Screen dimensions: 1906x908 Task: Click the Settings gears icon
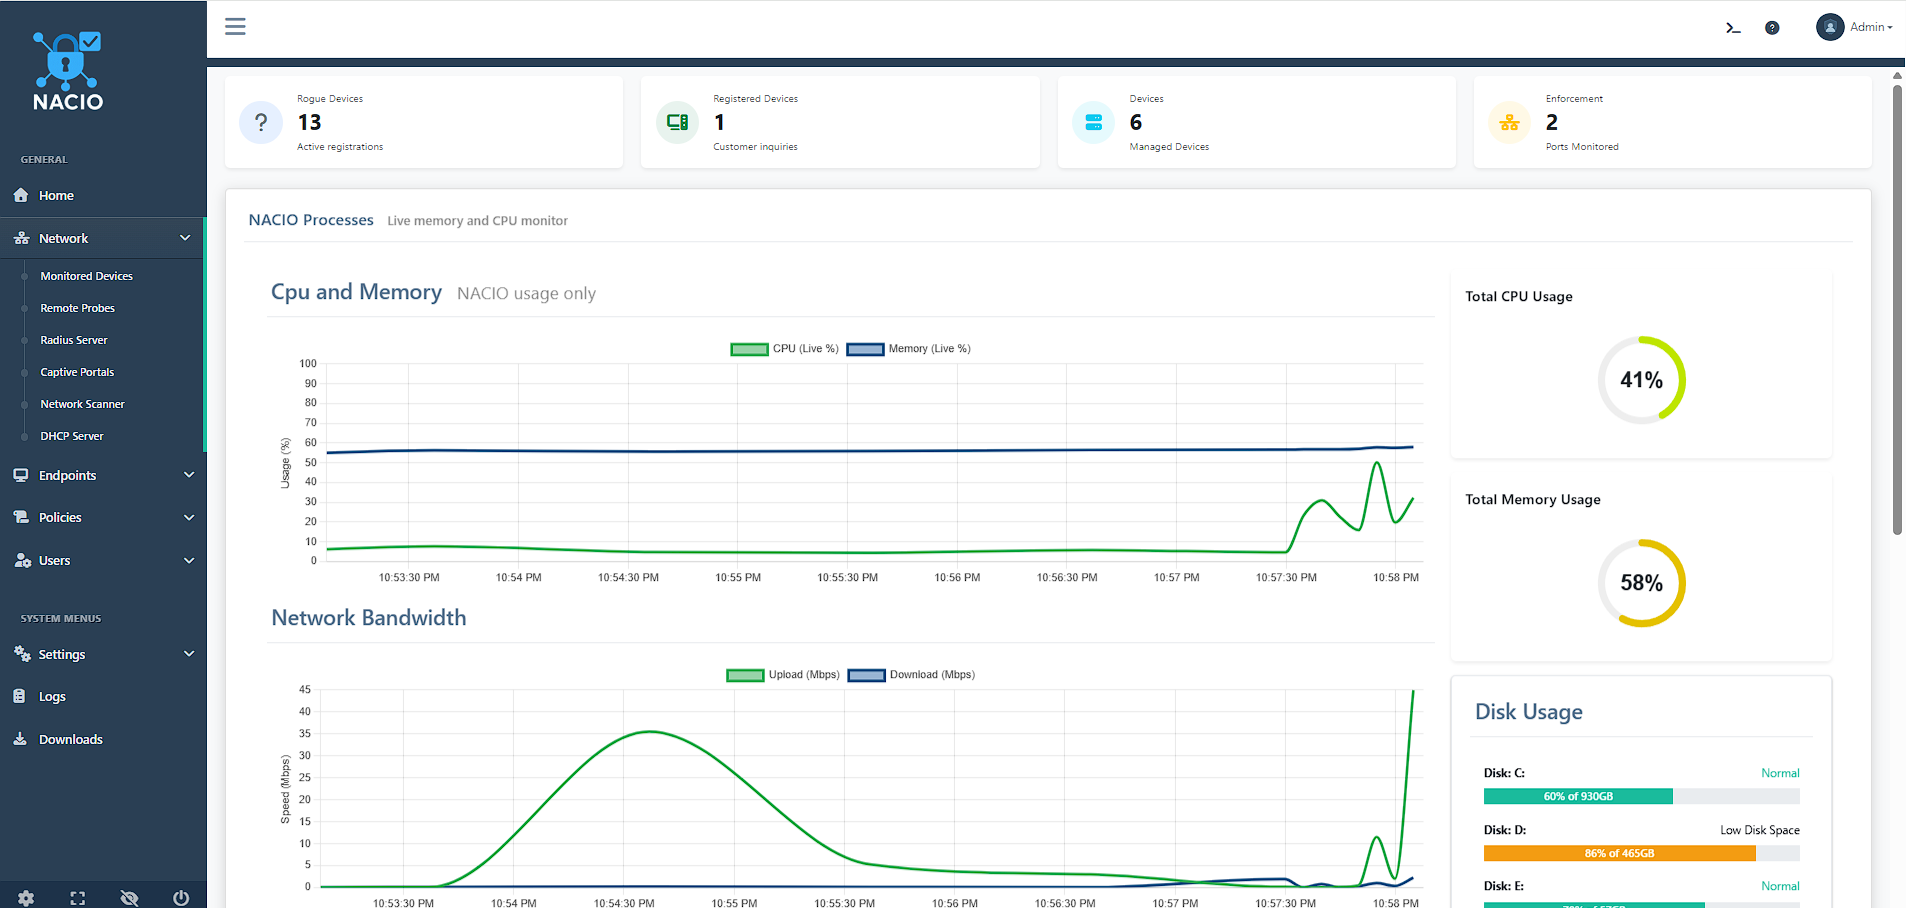pos(22,654)
